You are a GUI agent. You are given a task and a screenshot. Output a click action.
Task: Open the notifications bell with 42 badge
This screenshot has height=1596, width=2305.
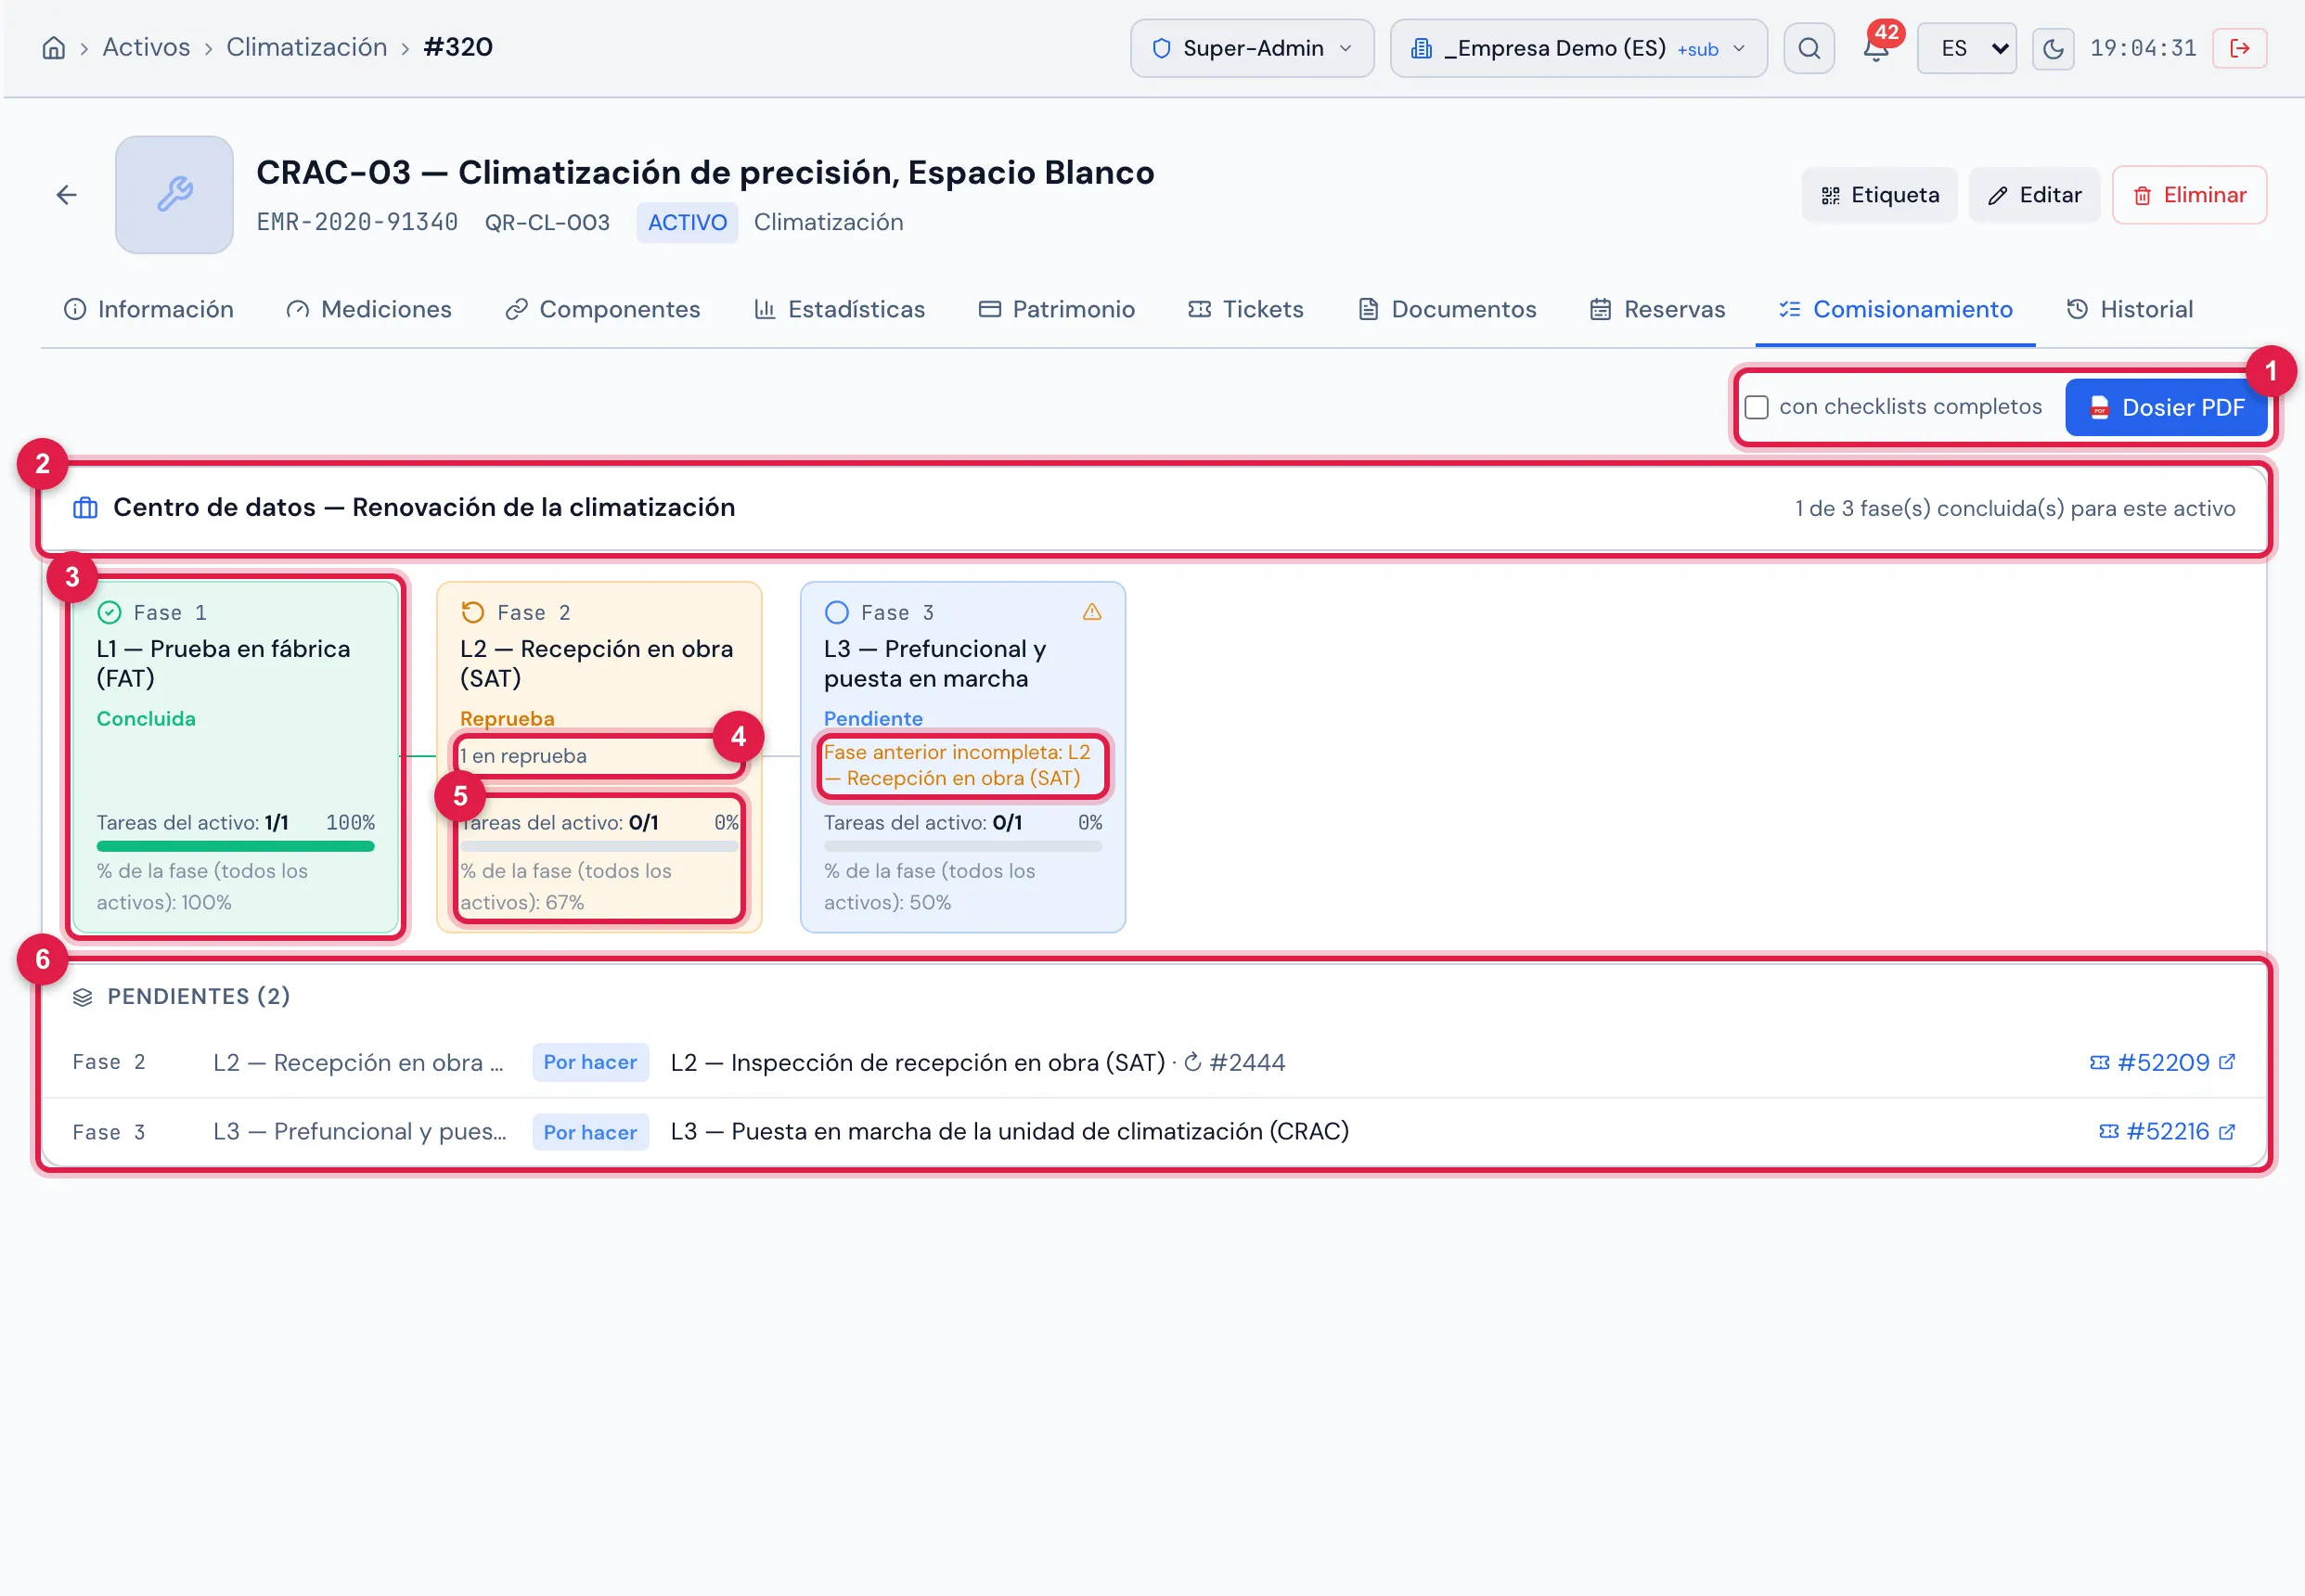coord(1876,47)
